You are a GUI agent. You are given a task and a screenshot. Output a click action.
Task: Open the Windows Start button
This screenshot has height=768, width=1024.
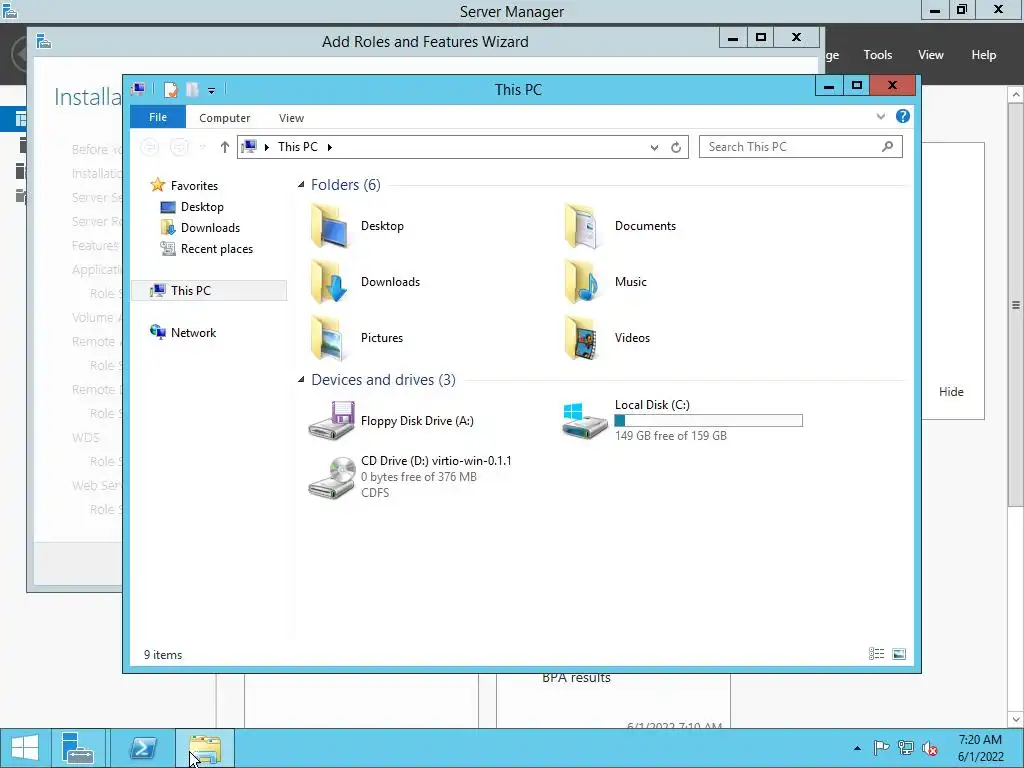(25, 748)
